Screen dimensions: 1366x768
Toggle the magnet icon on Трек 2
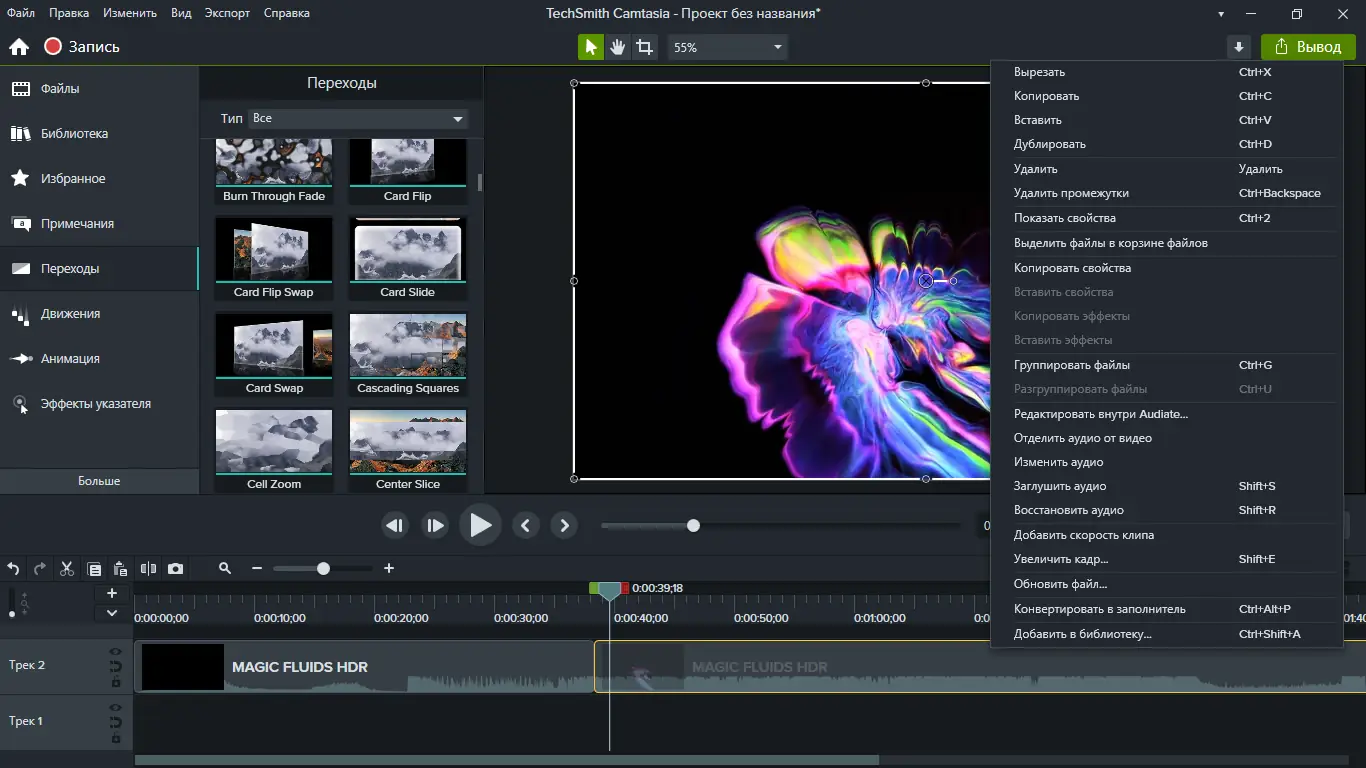coord(116,666)
